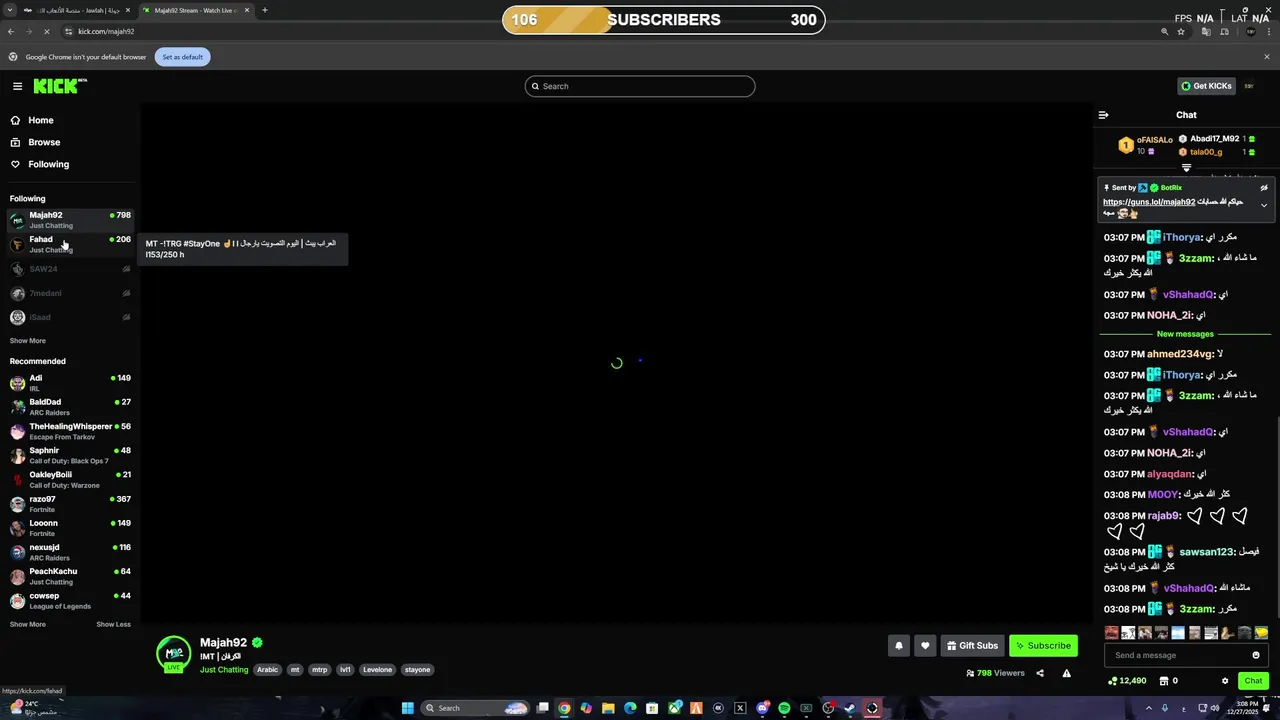Open razo97 Fortnite channel

pyautogui.click(x=70, y=504)
